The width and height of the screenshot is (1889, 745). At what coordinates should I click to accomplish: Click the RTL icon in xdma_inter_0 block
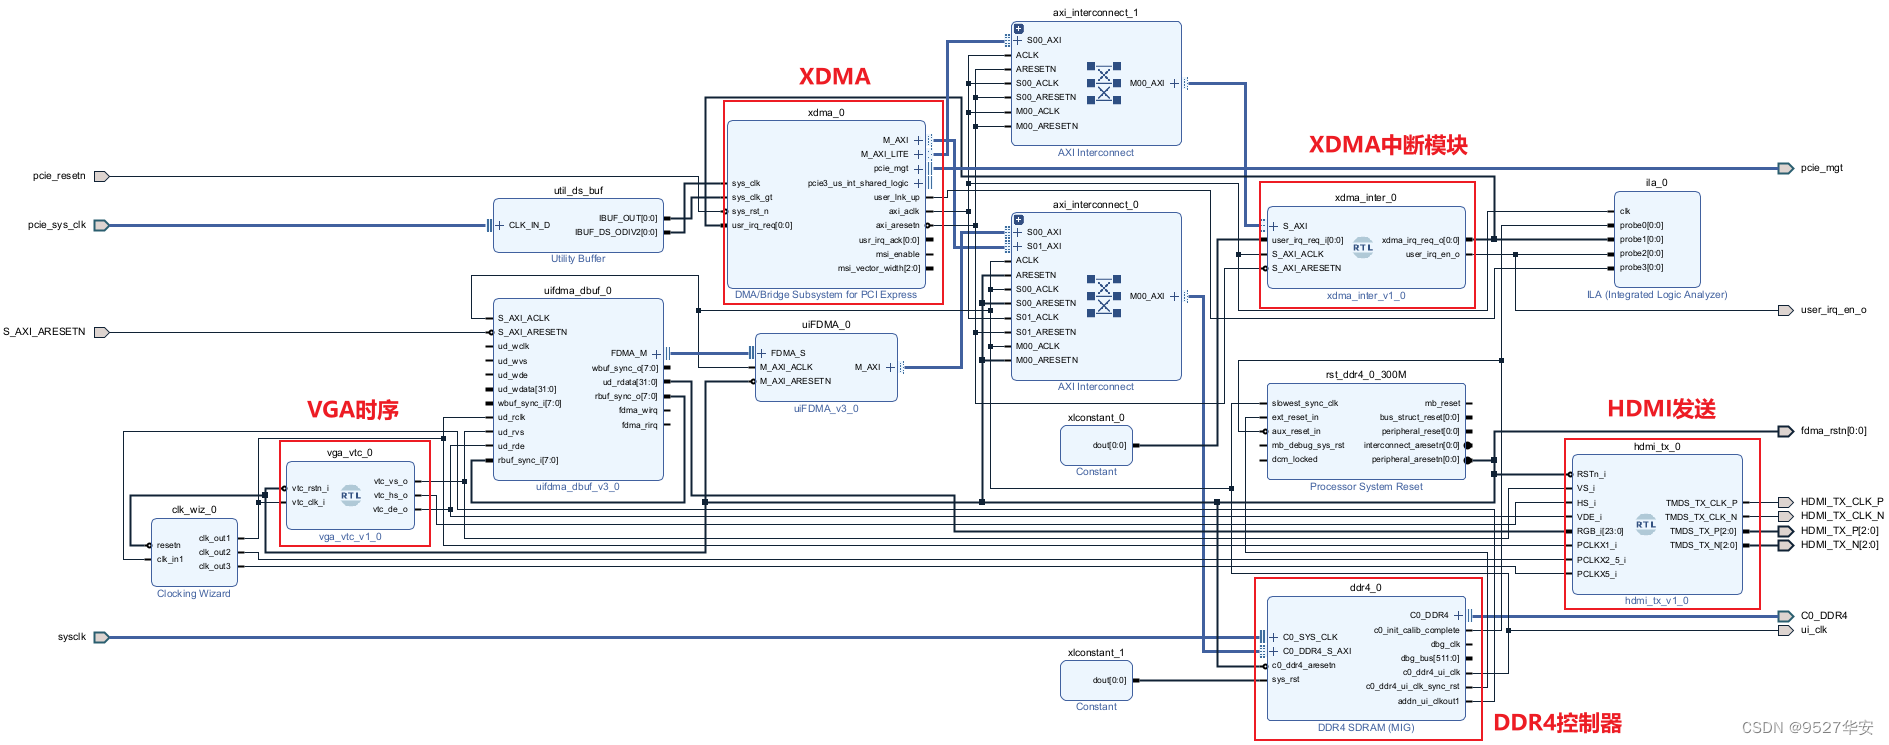coord(1363,248)
